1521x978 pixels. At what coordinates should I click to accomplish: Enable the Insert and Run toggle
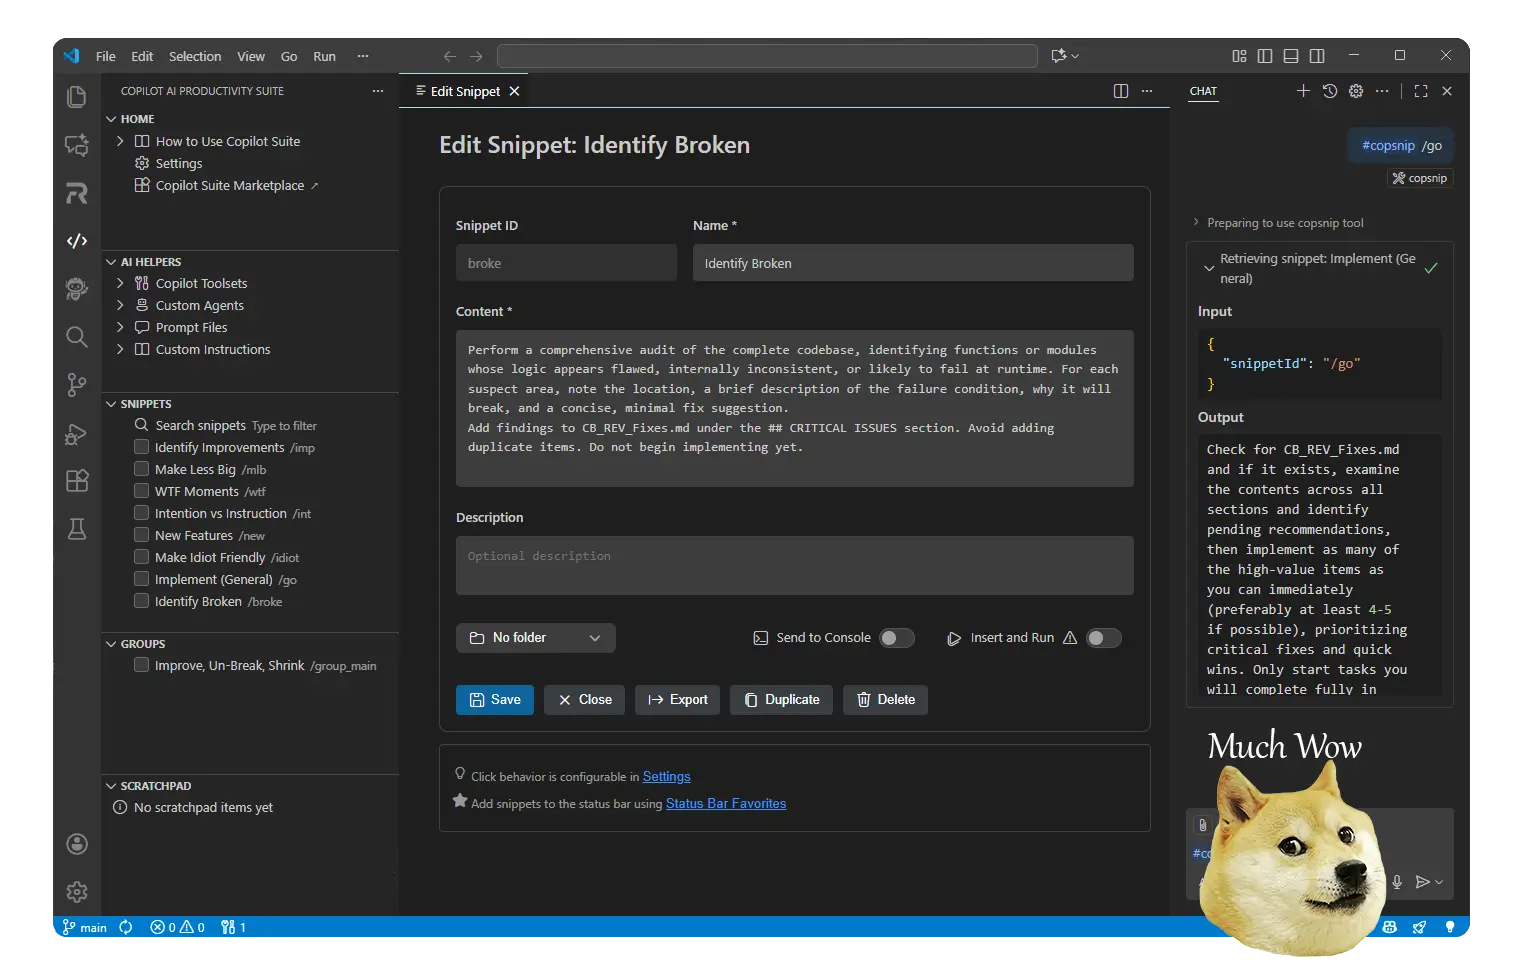(x=1103, y=637)
